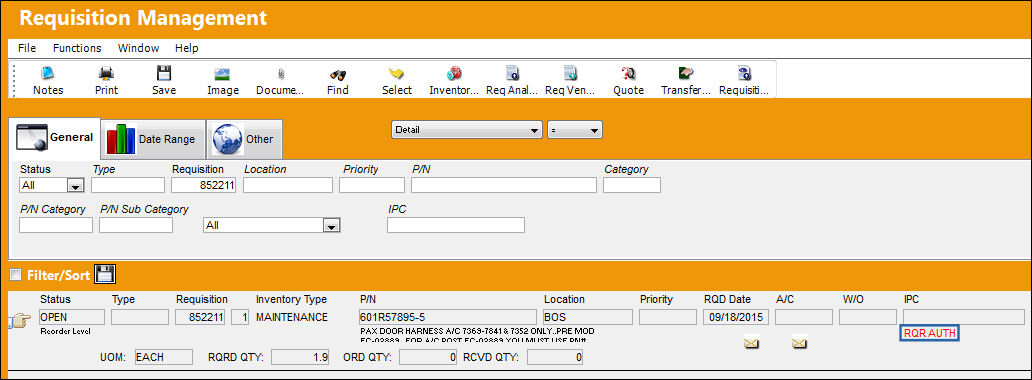Click the Location filter input field
Viewport: 1032px width, 380px height.
tap(288, 185)
